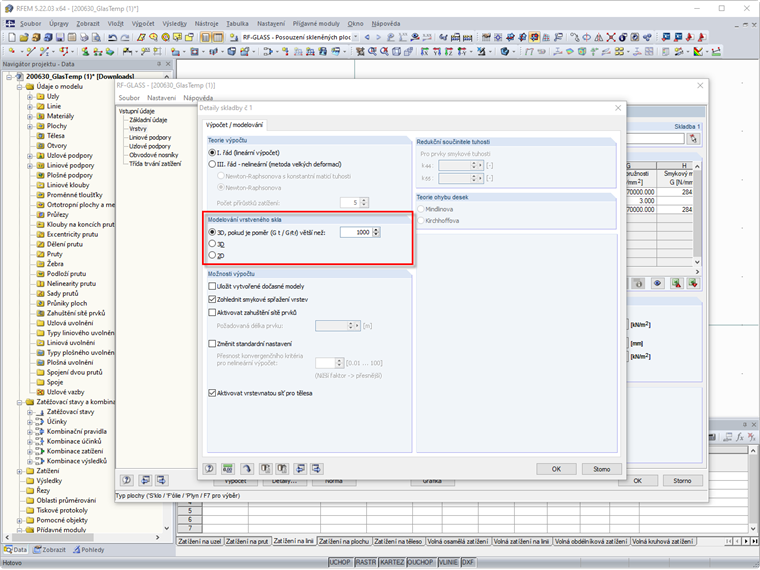Collapse Zatěžovací stavy a kombinace folder

(20, 402)
